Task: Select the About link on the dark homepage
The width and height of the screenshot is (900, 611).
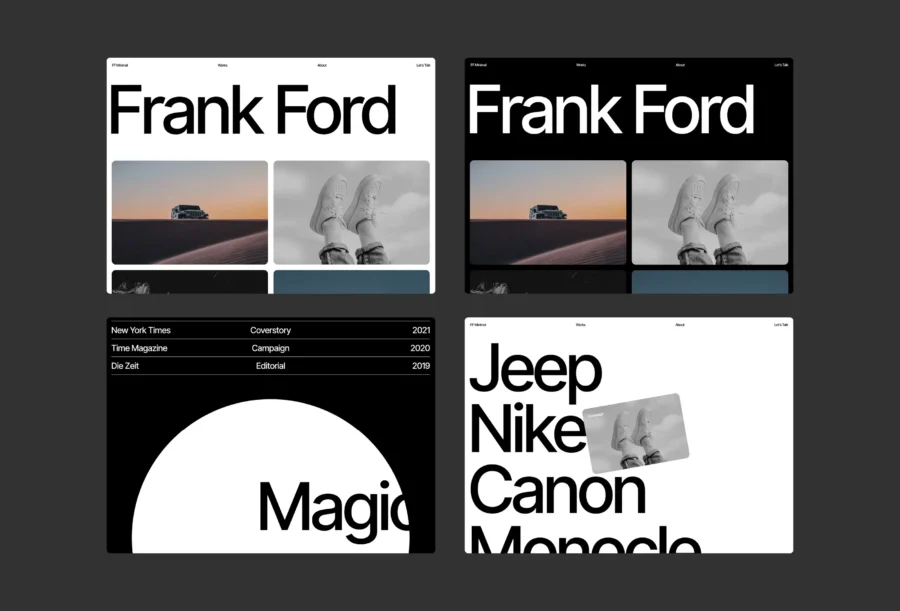Action: pos(680,64)
